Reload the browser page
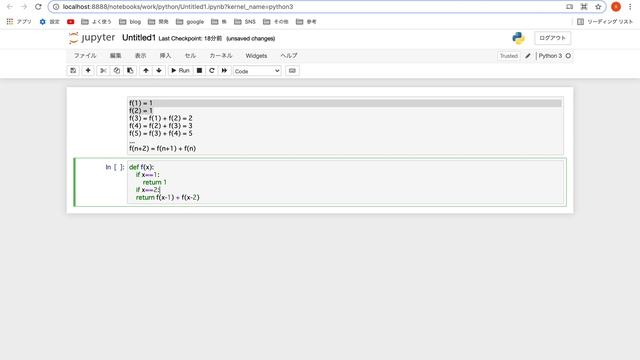Viewport: 640px width, 360px height. (38, 7)
